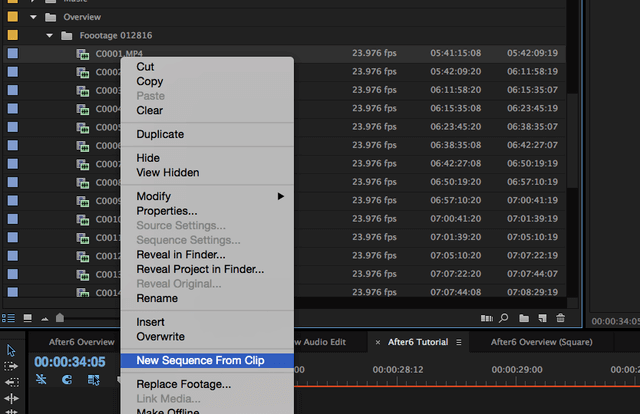640x414 pixels.
Task: Open Find magnifier in project panel
Action: pyautogui.click(x=504, y=318)
